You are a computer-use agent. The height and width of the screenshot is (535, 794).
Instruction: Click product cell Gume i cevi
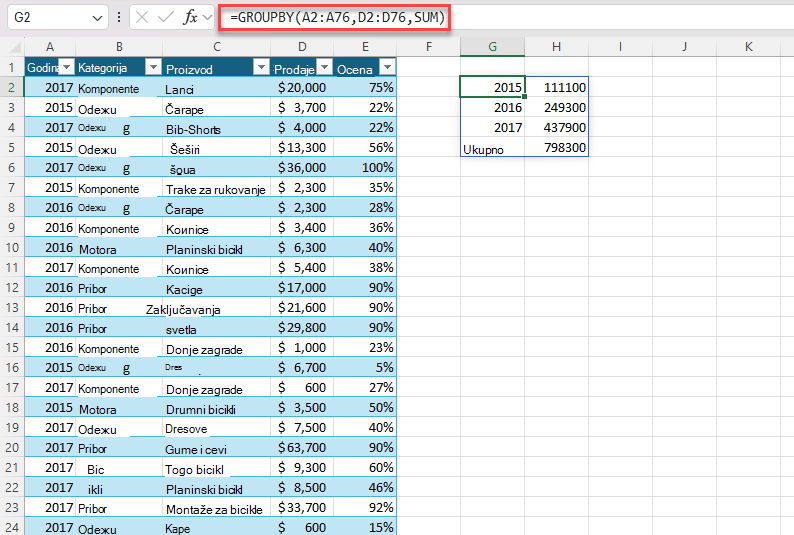coord(217,447)
